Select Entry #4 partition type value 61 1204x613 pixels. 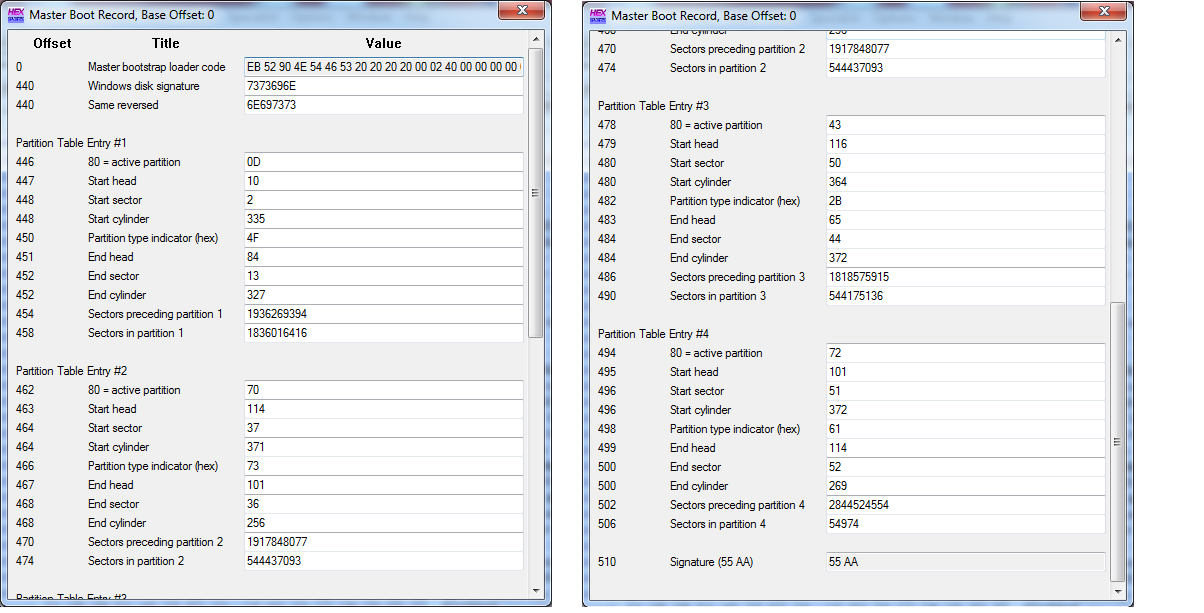[x=965, y=429]
